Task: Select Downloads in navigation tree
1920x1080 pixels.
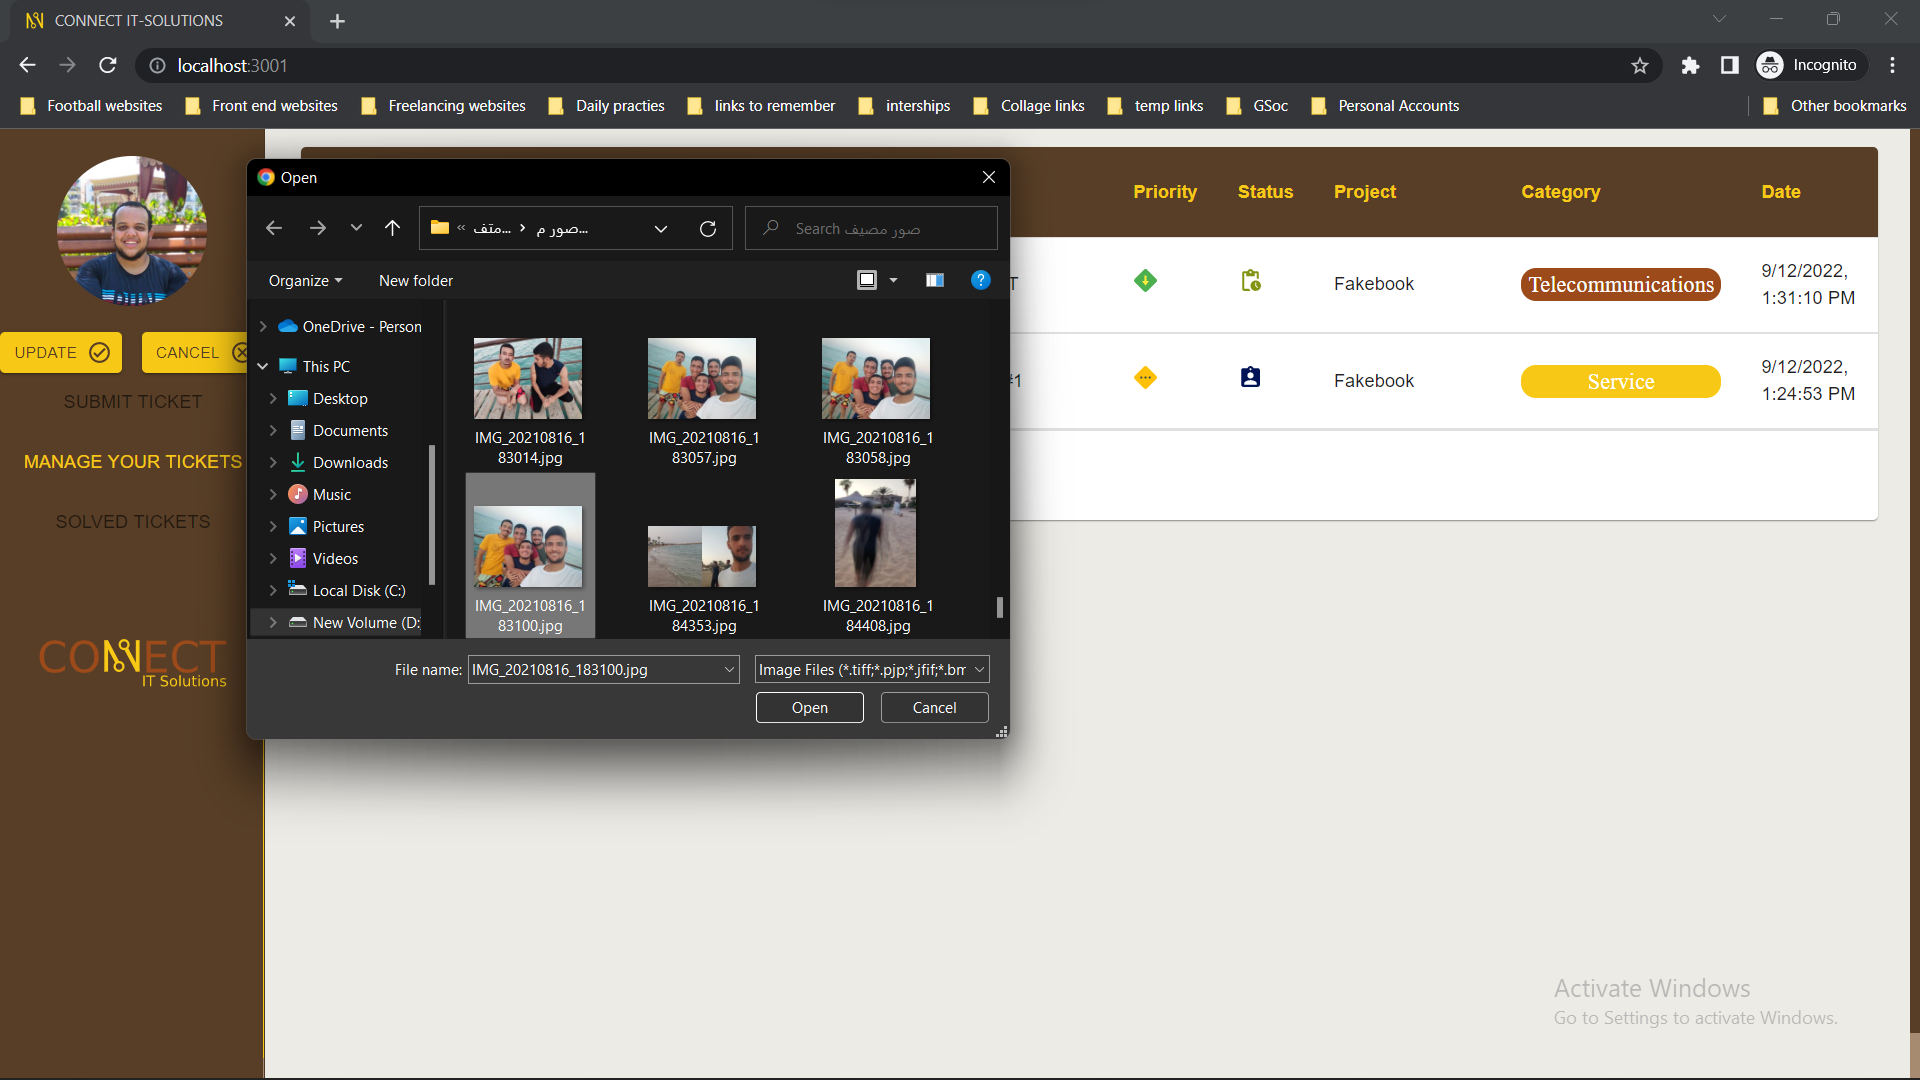Action: point(350,463)
